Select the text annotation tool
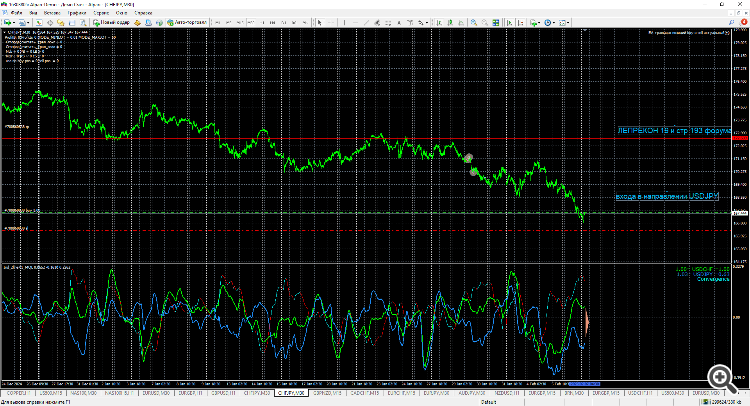The width and height of the screenshot is (750, 406). pyautogui.click(x=399, y=22)
